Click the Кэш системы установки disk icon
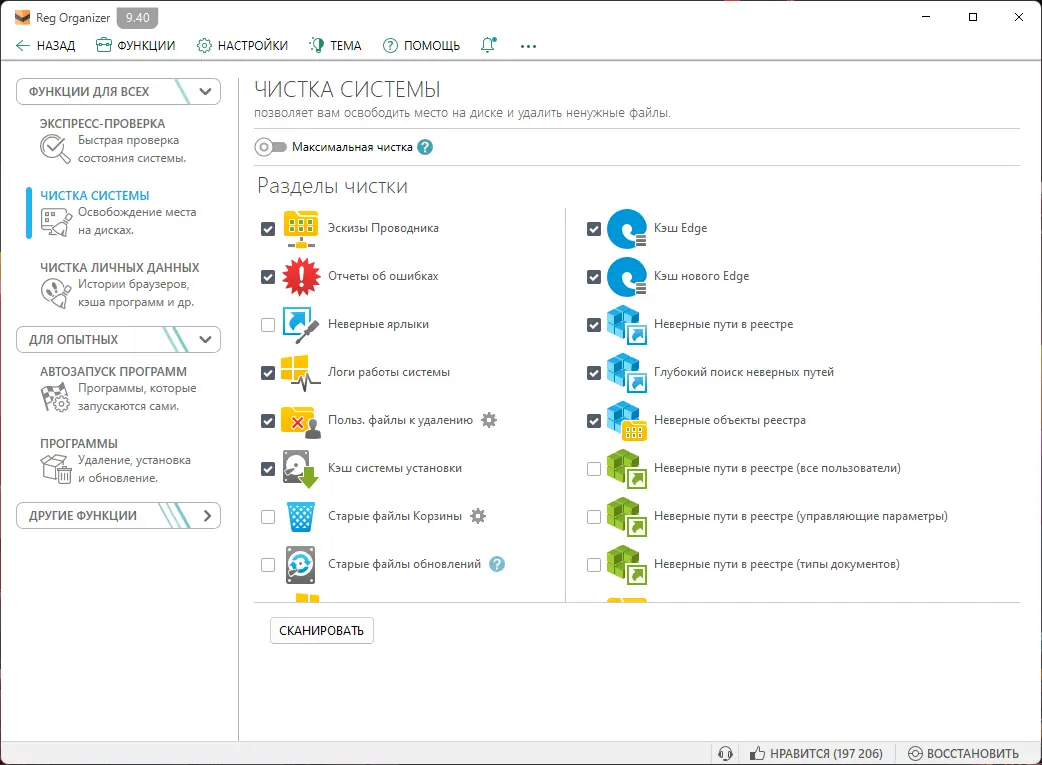Image resolution: width=1042 pixels, height=765 pixels. tap(301, 469)
